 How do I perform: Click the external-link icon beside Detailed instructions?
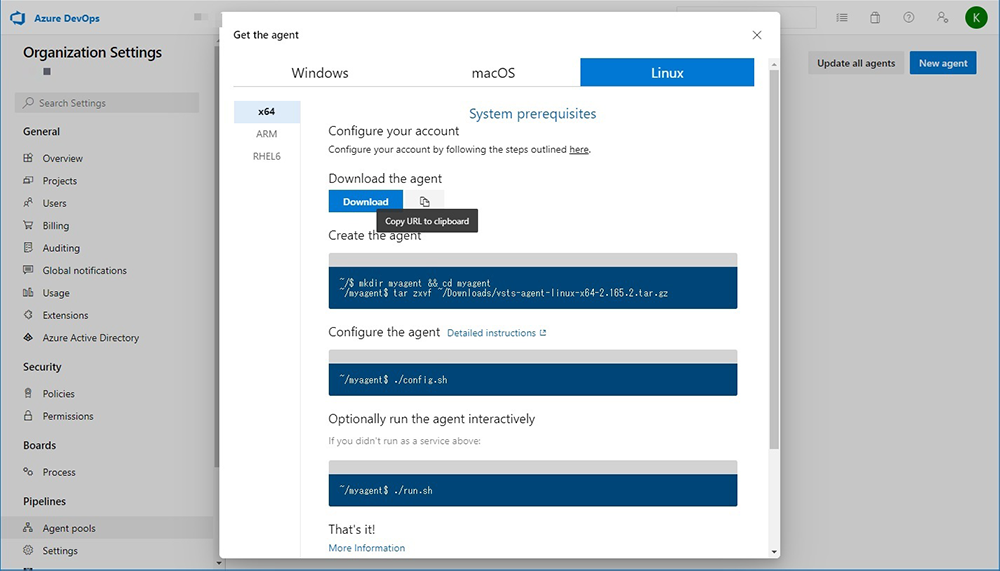click(x=543, y=332)
